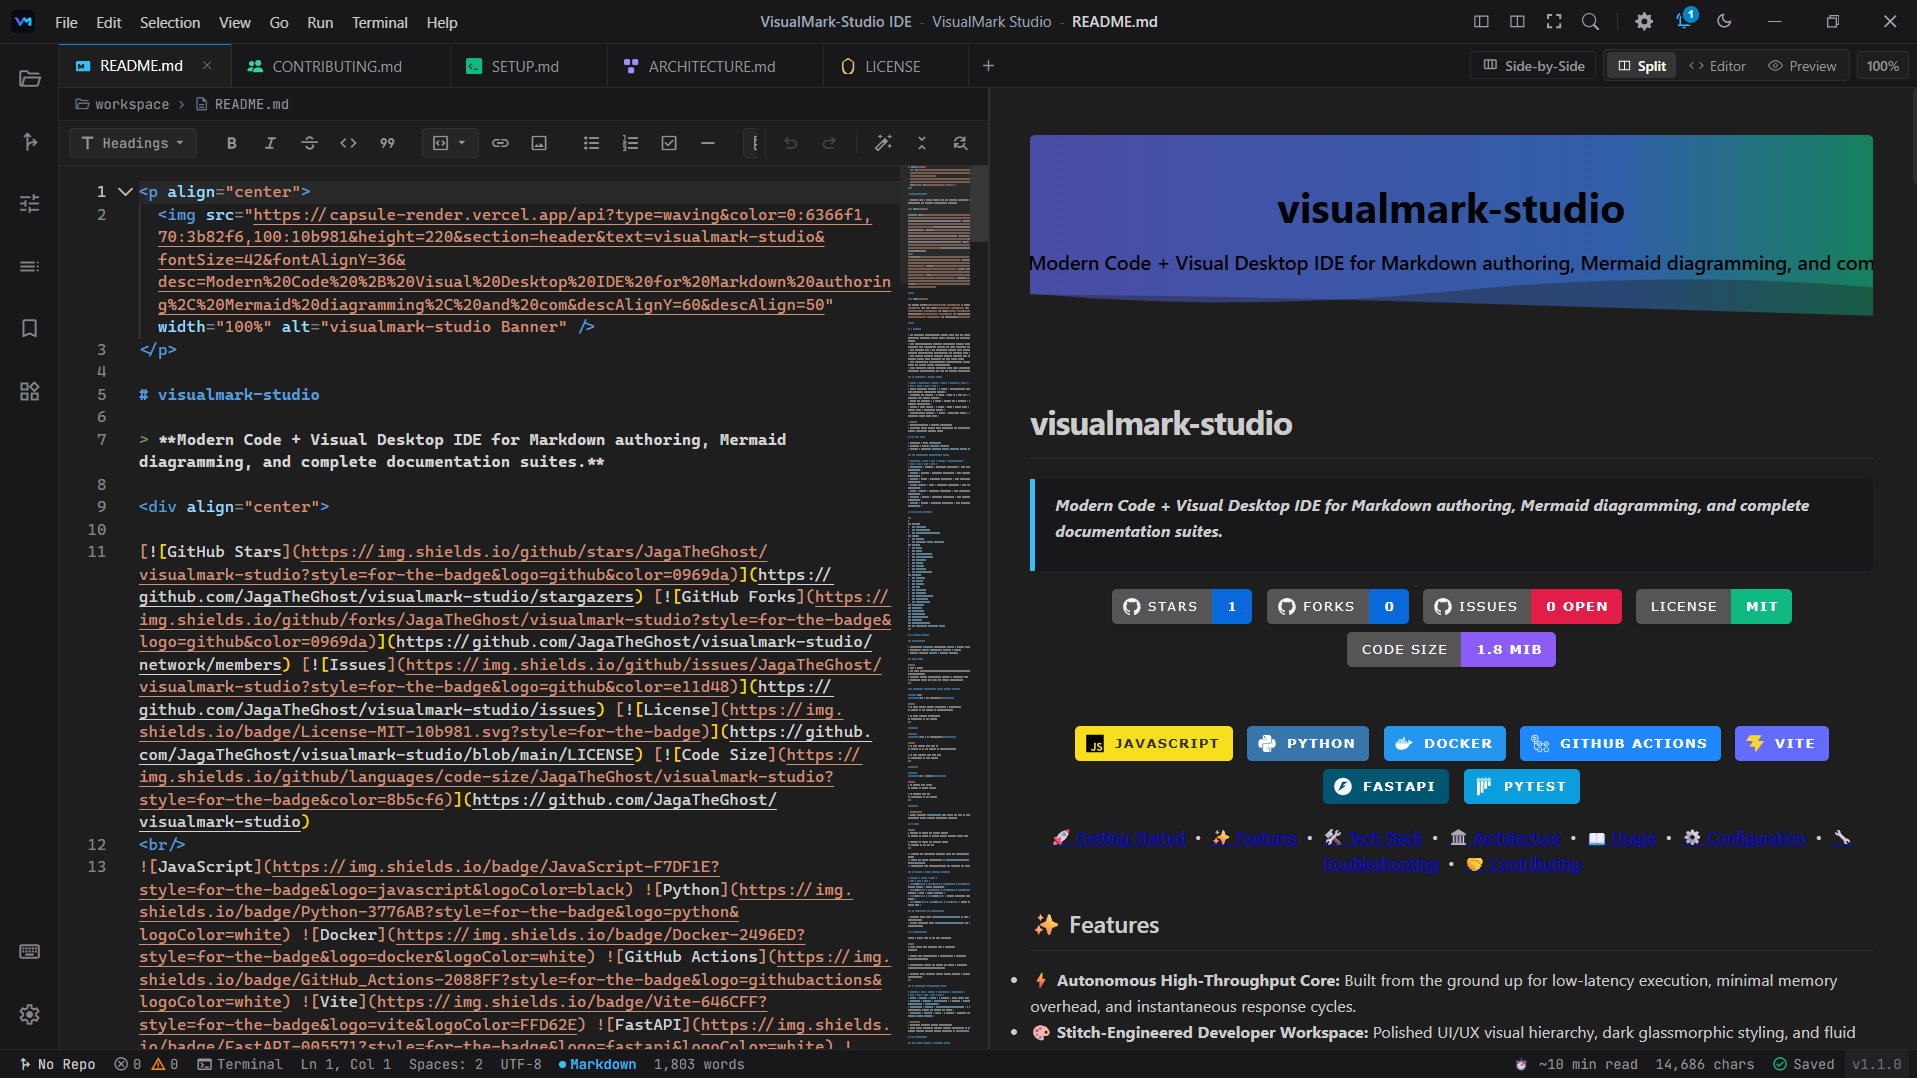Click the Troubleshooting preview link
This screenshot has height=1078, width=1917.
1380,864
